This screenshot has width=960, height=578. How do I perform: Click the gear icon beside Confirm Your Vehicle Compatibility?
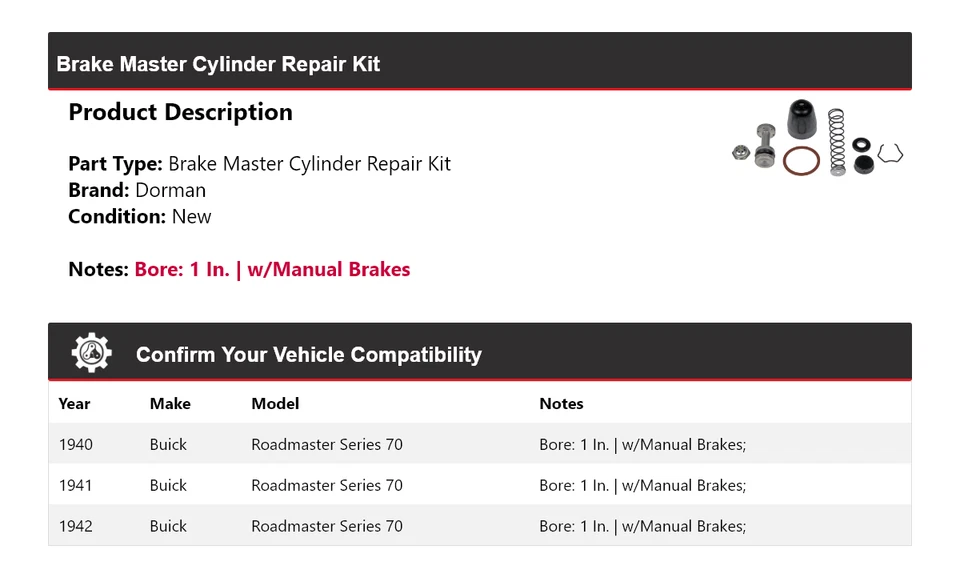(91, 353)
